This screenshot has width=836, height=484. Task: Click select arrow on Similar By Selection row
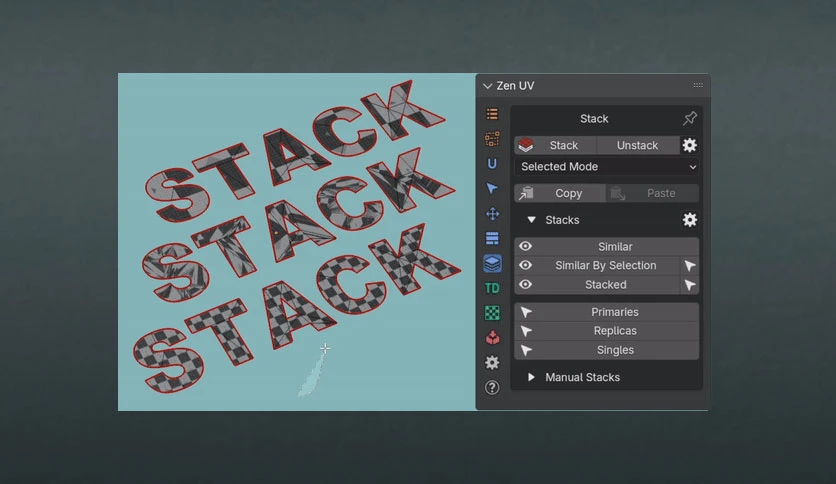point(690,265)
